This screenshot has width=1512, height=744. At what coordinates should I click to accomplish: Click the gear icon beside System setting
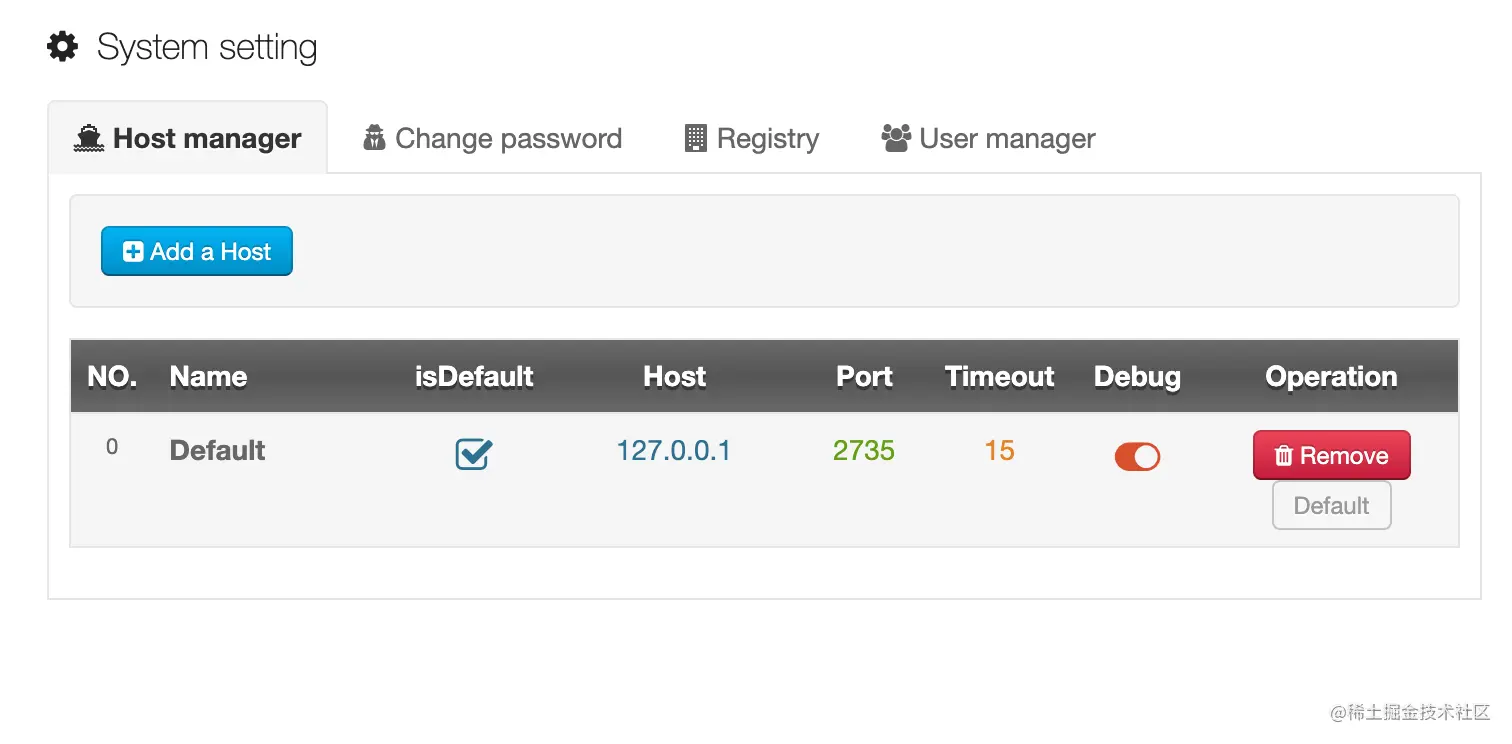click(x=62, y=47)
